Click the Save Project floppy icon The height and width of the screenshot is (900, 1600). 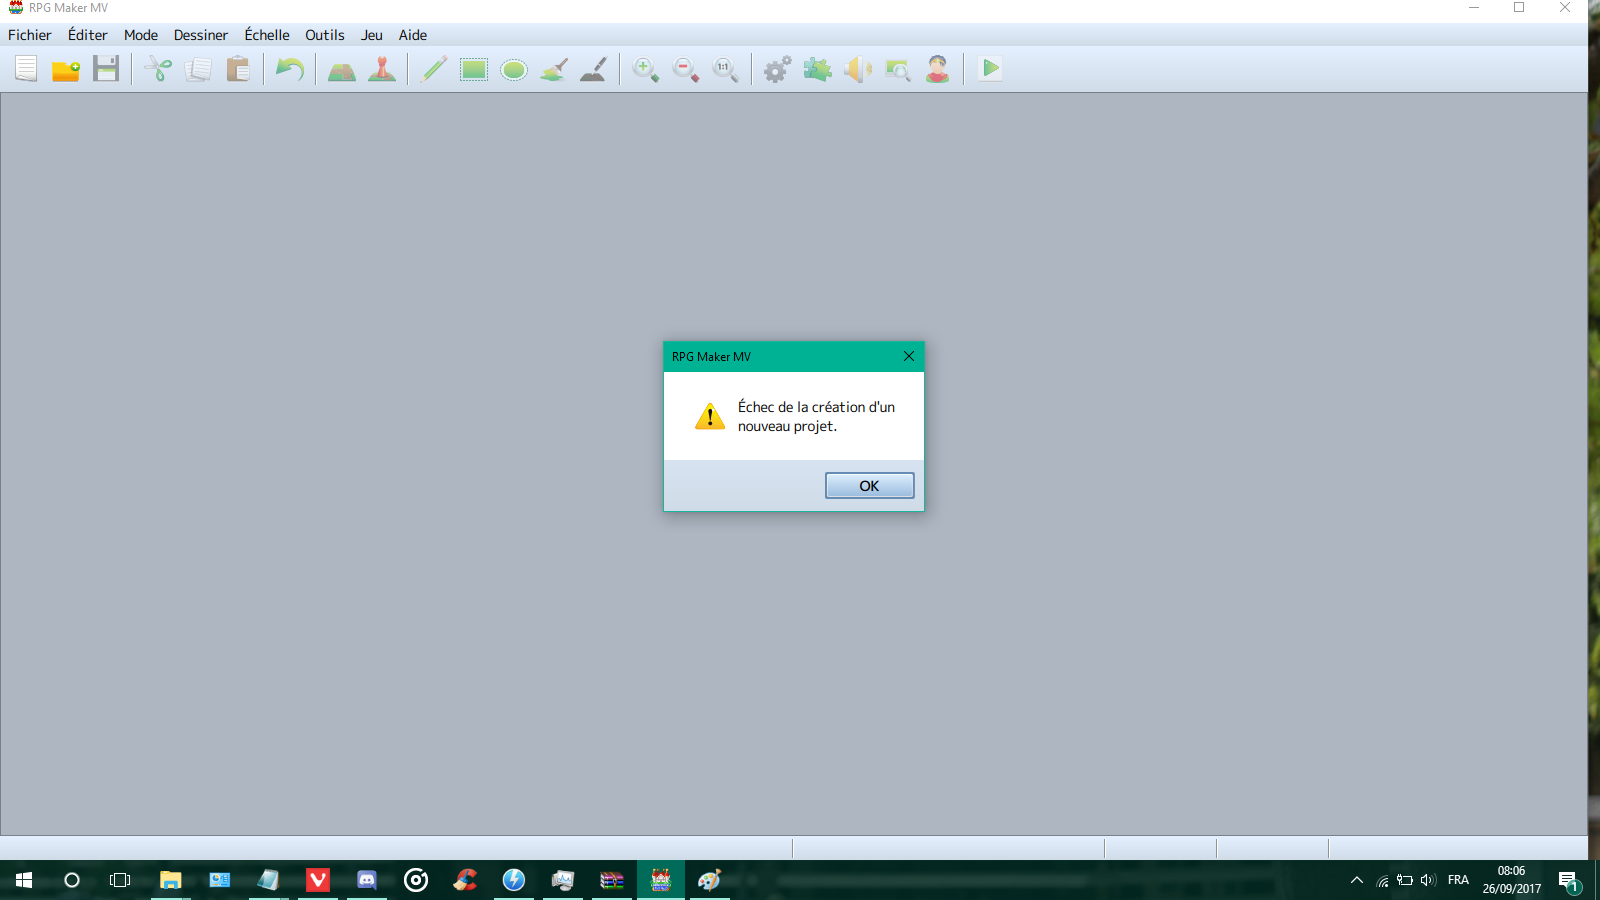tap(106, 69)
